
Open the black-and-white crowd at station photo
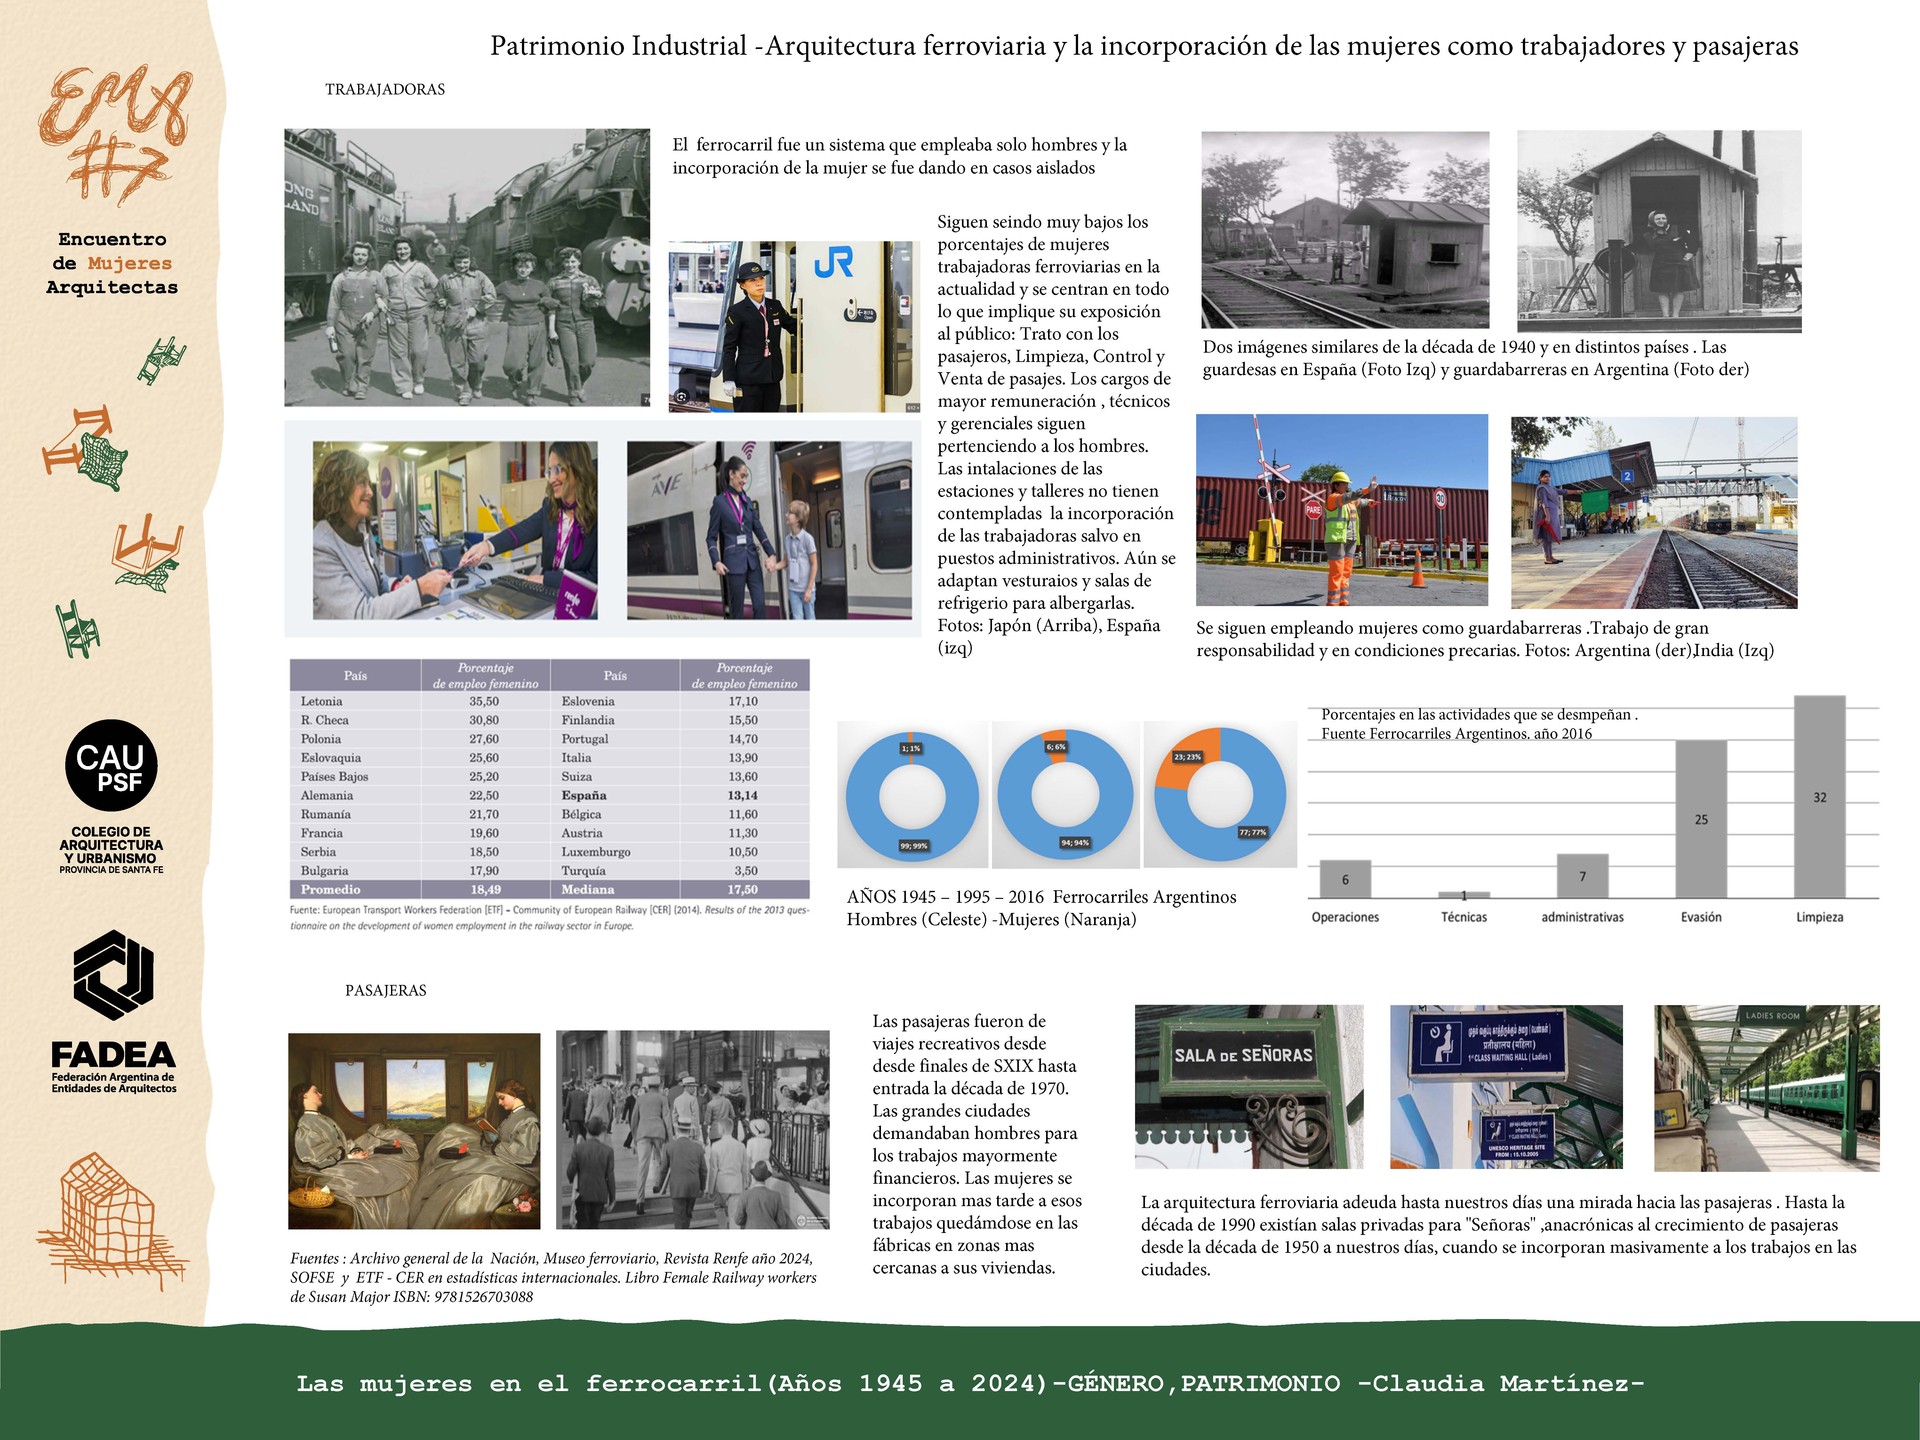(x=693, y=1130)
